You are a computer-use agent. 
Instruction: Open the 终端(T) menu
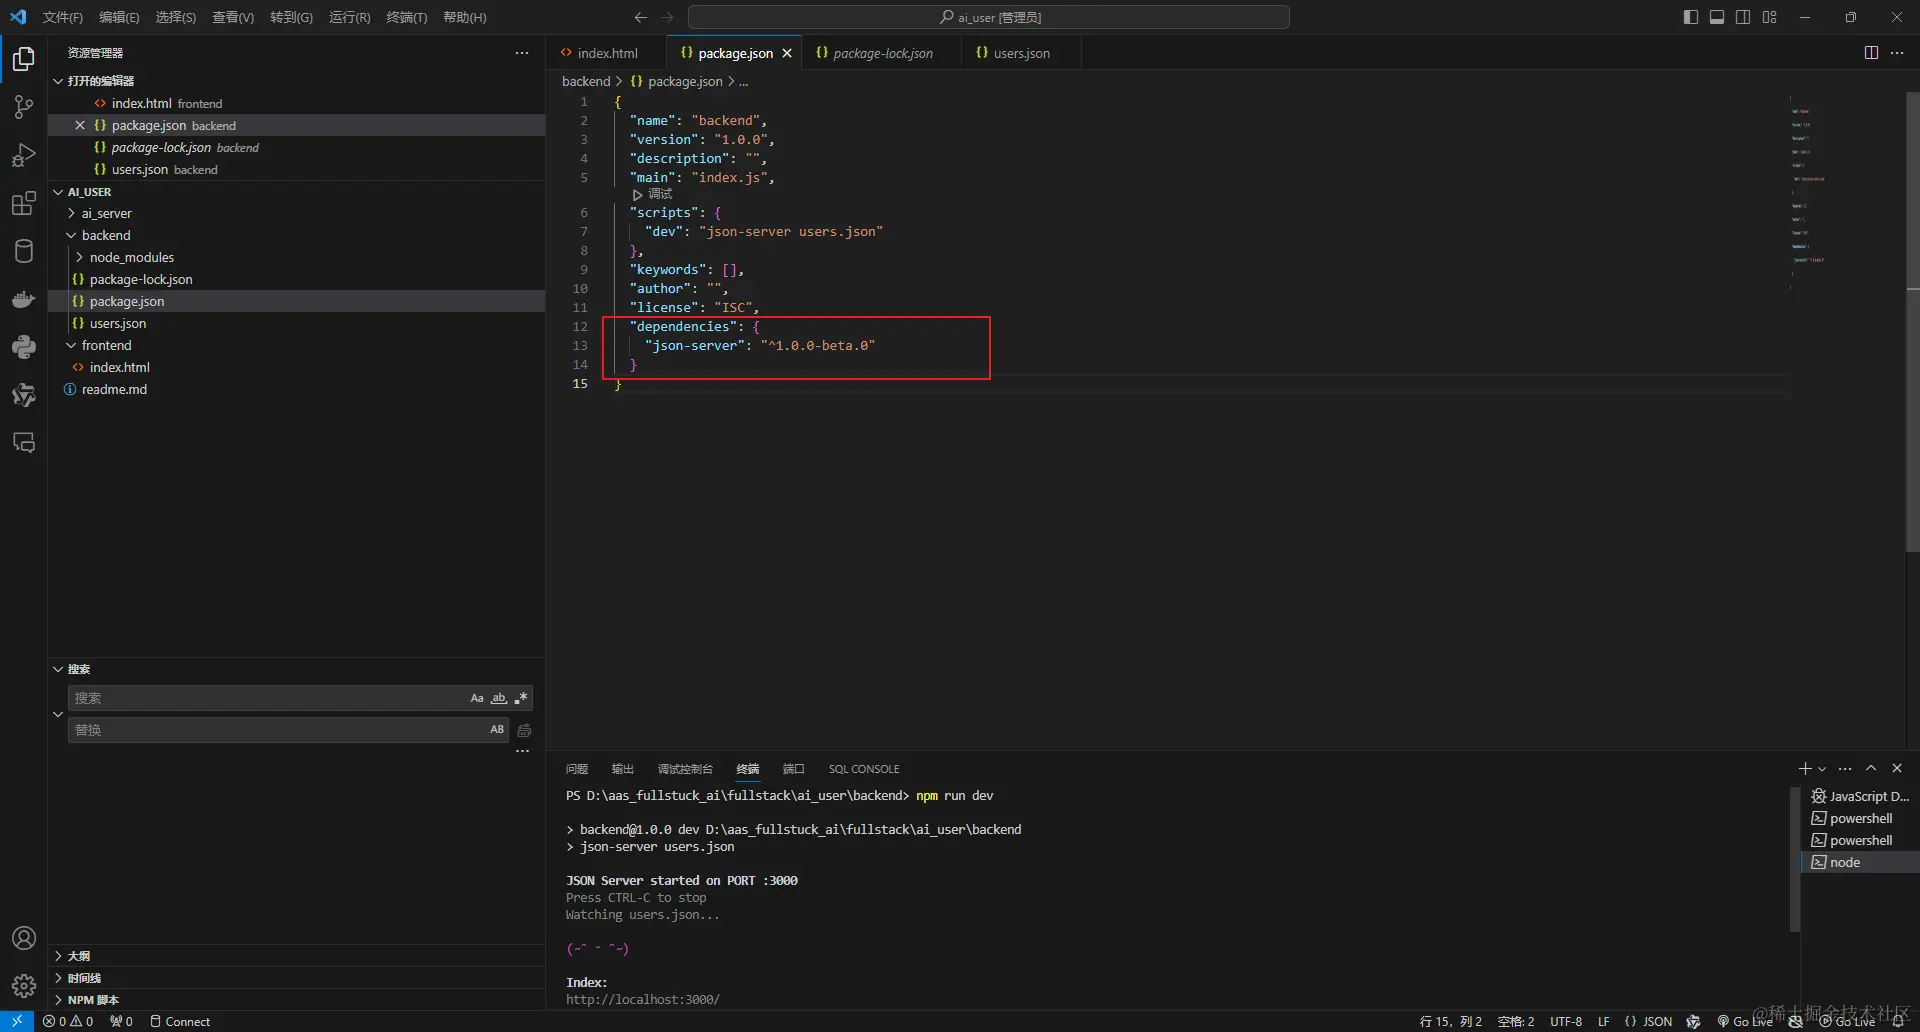click(x=407, y=17)
